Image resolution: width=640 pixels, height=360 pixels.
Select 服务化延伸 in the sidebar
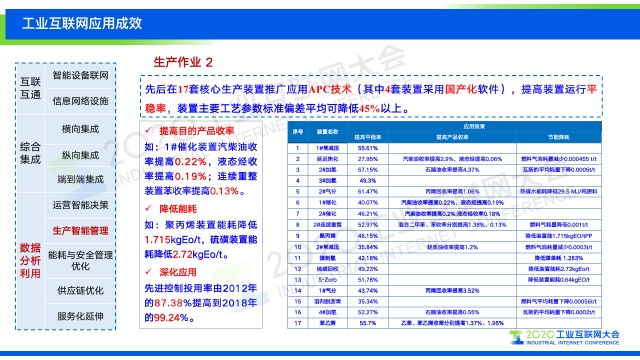(80, 316)
